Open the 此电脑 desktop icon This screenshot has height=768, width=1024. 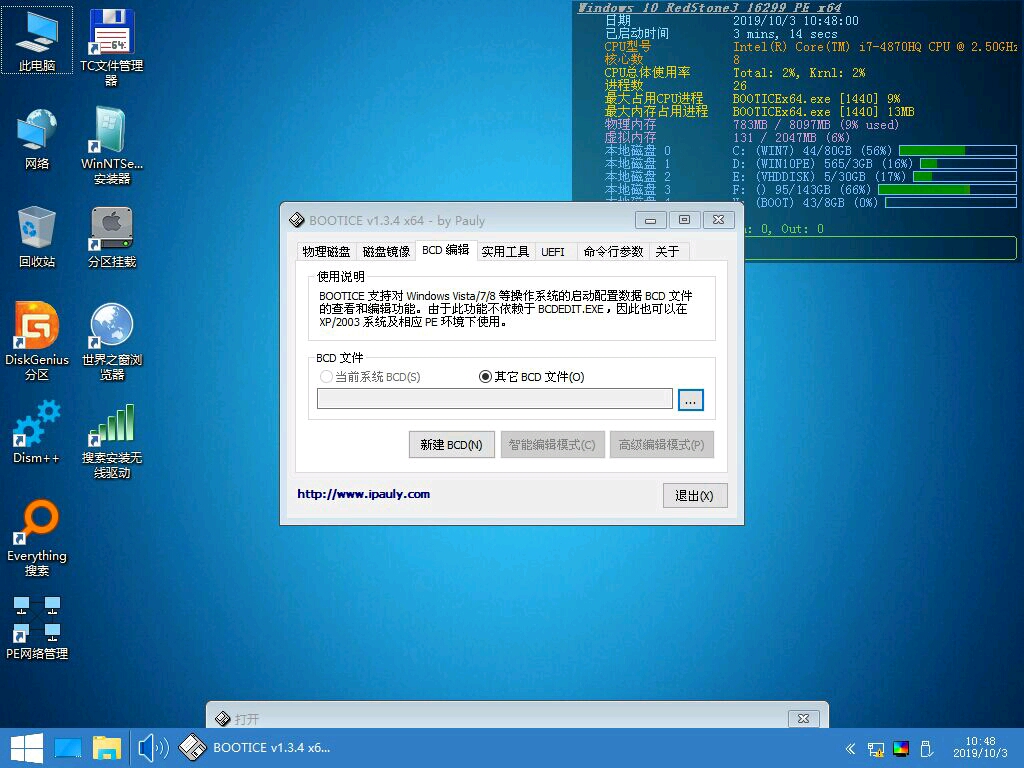point(37,39)
